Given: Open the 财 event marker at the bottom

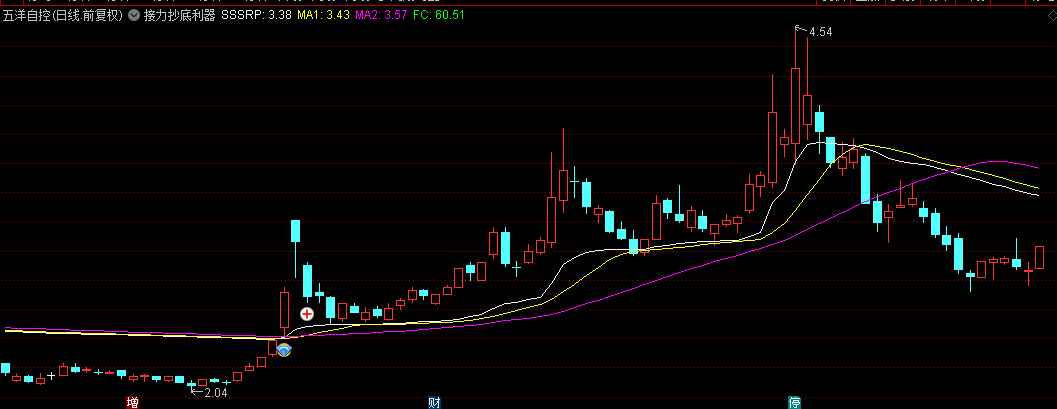Looking at the screenshot, I should point(434,403).
